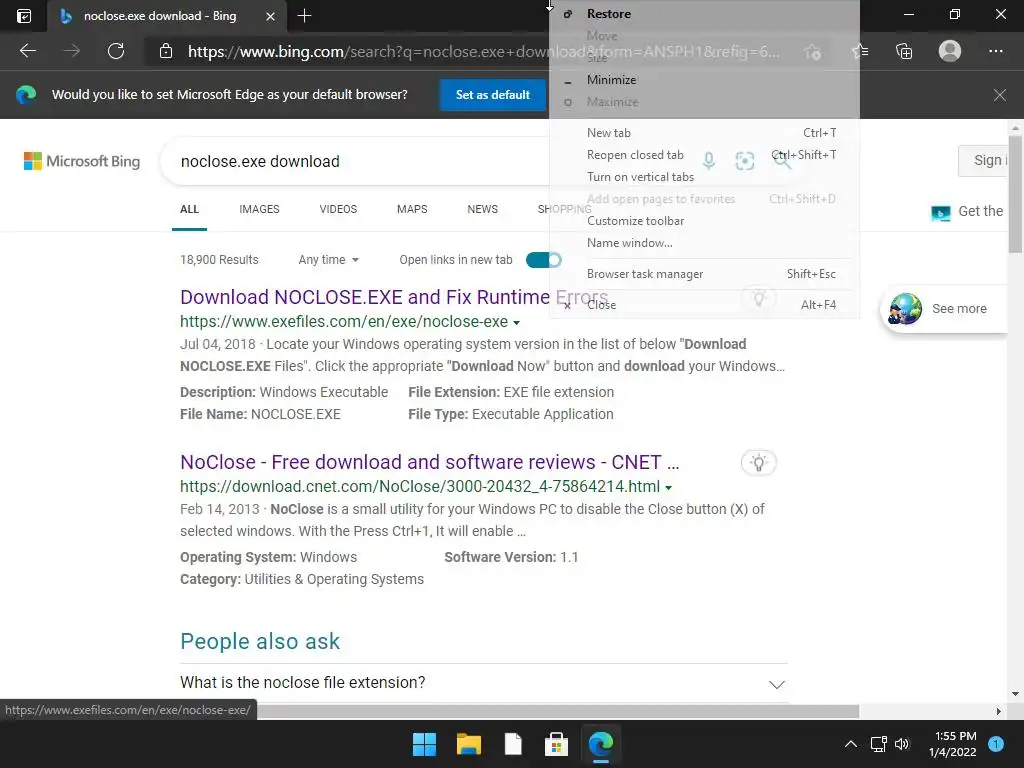Select the ALL results tab
The height and width of the screenshot is (768, 1024).
click(189, 209)
